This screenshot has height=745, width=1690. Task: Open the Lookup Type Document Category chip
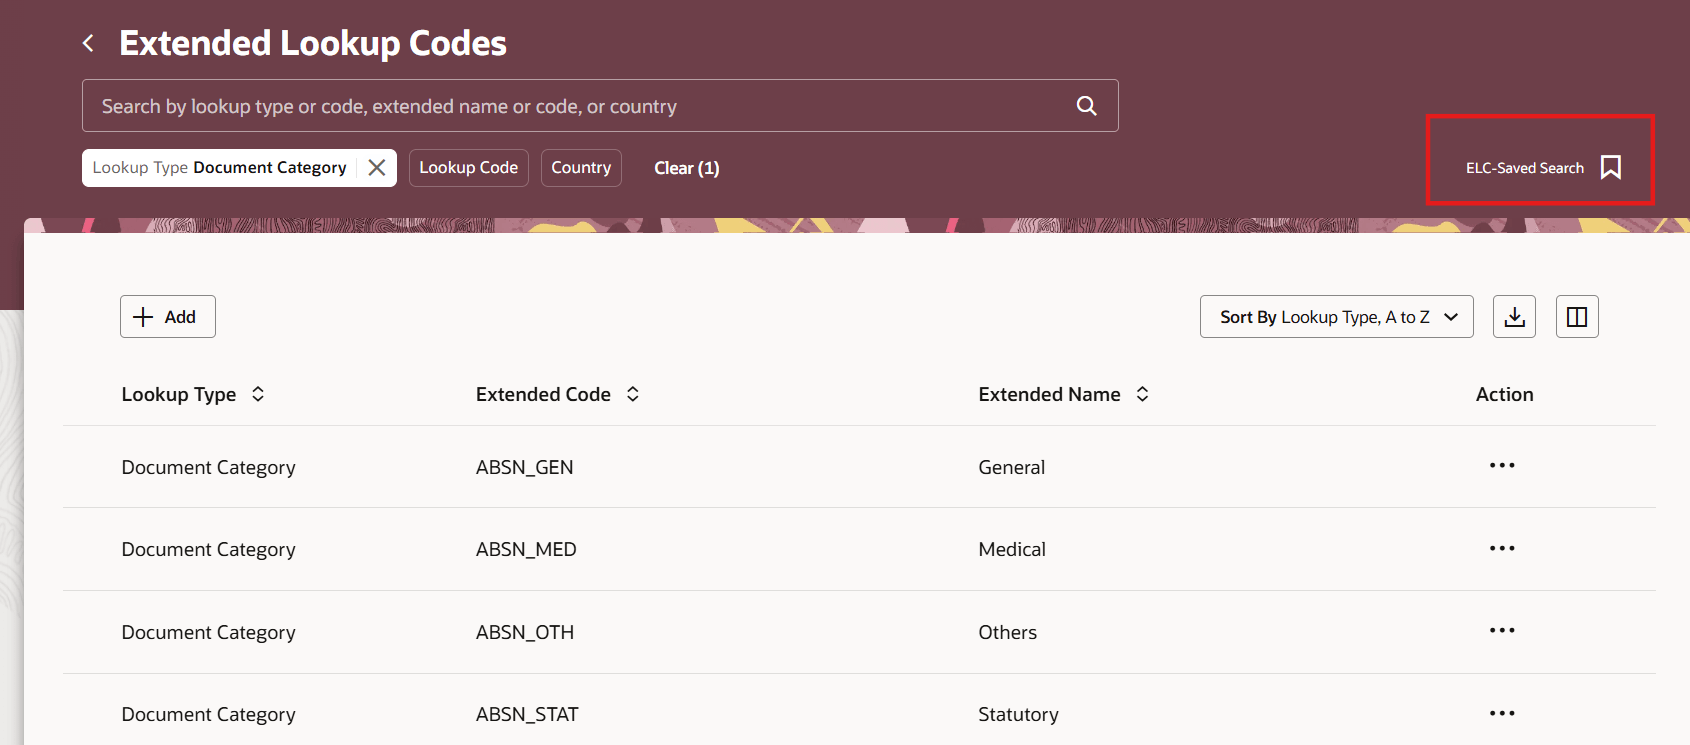click(x=220, y=168)
